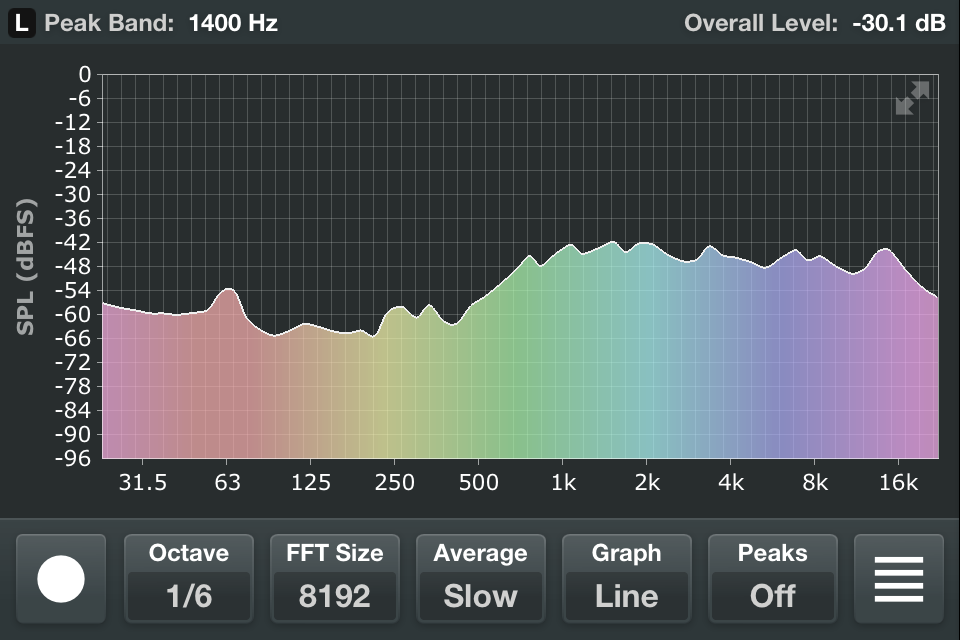Click the 8k frequency axis label

pyautogui.click(x=815, y=483)
